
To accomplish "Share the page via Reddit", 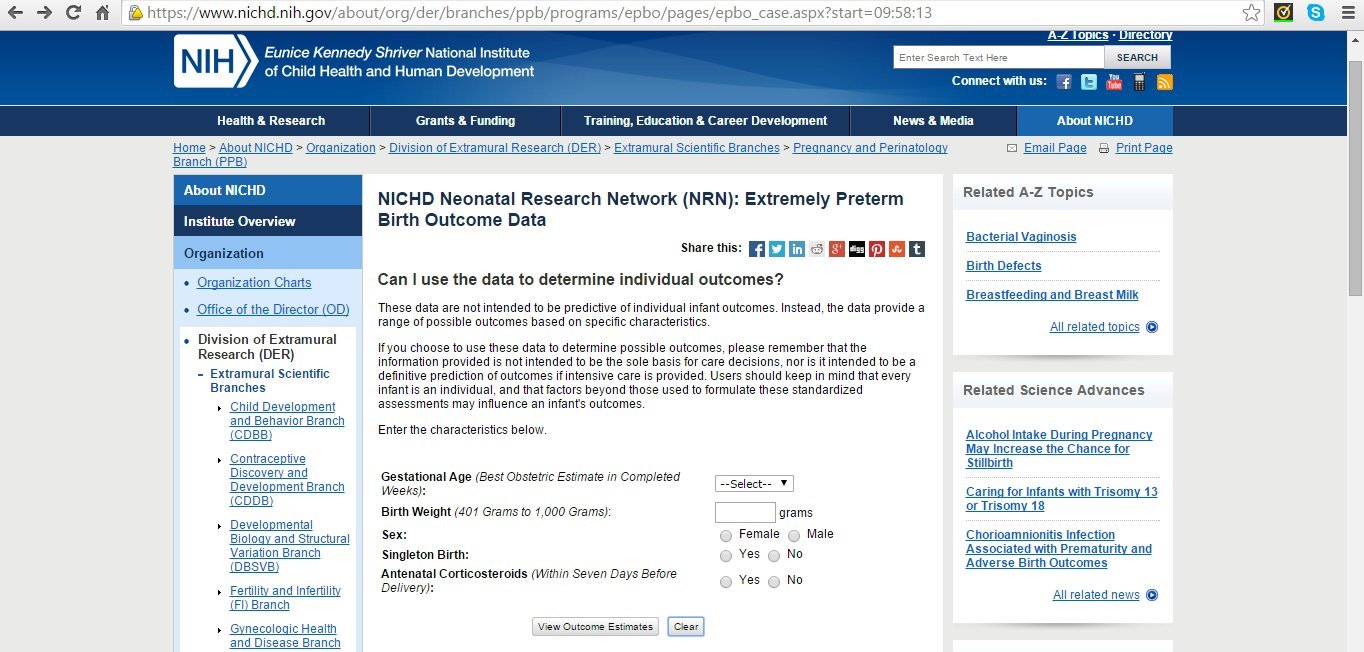I will point(817,248).
